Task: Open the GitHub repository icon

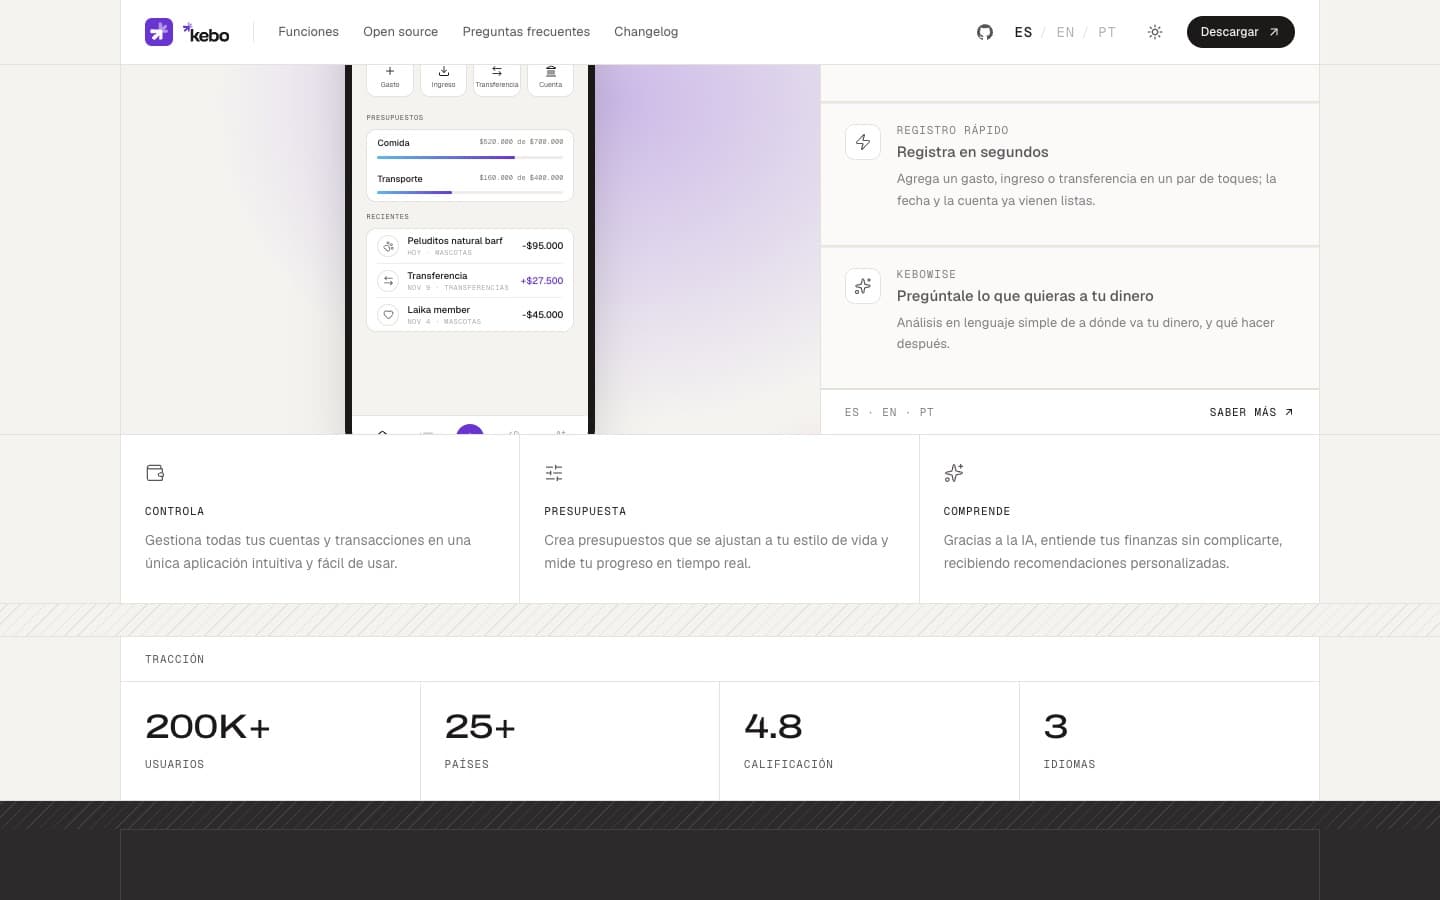Action: [985, 32]
